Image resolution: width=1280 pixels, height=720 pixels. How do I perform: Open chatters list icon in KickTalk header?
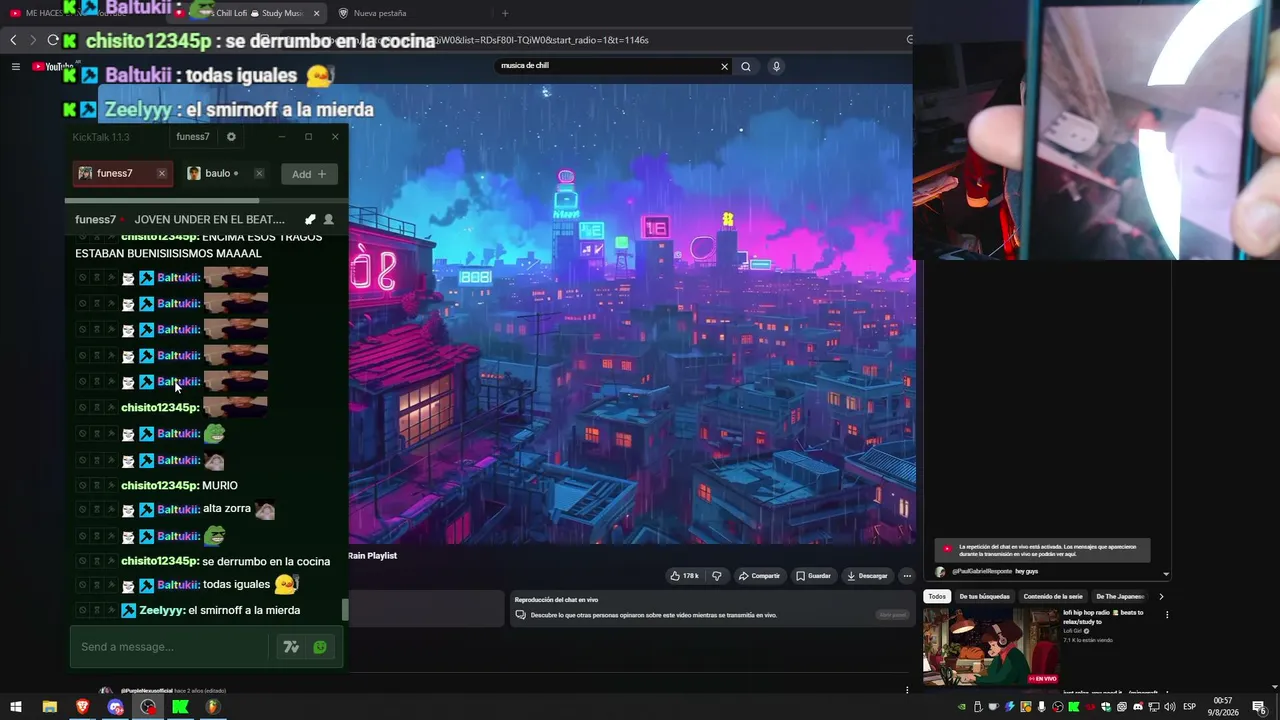pyautogui.click(x=329, y=219)
